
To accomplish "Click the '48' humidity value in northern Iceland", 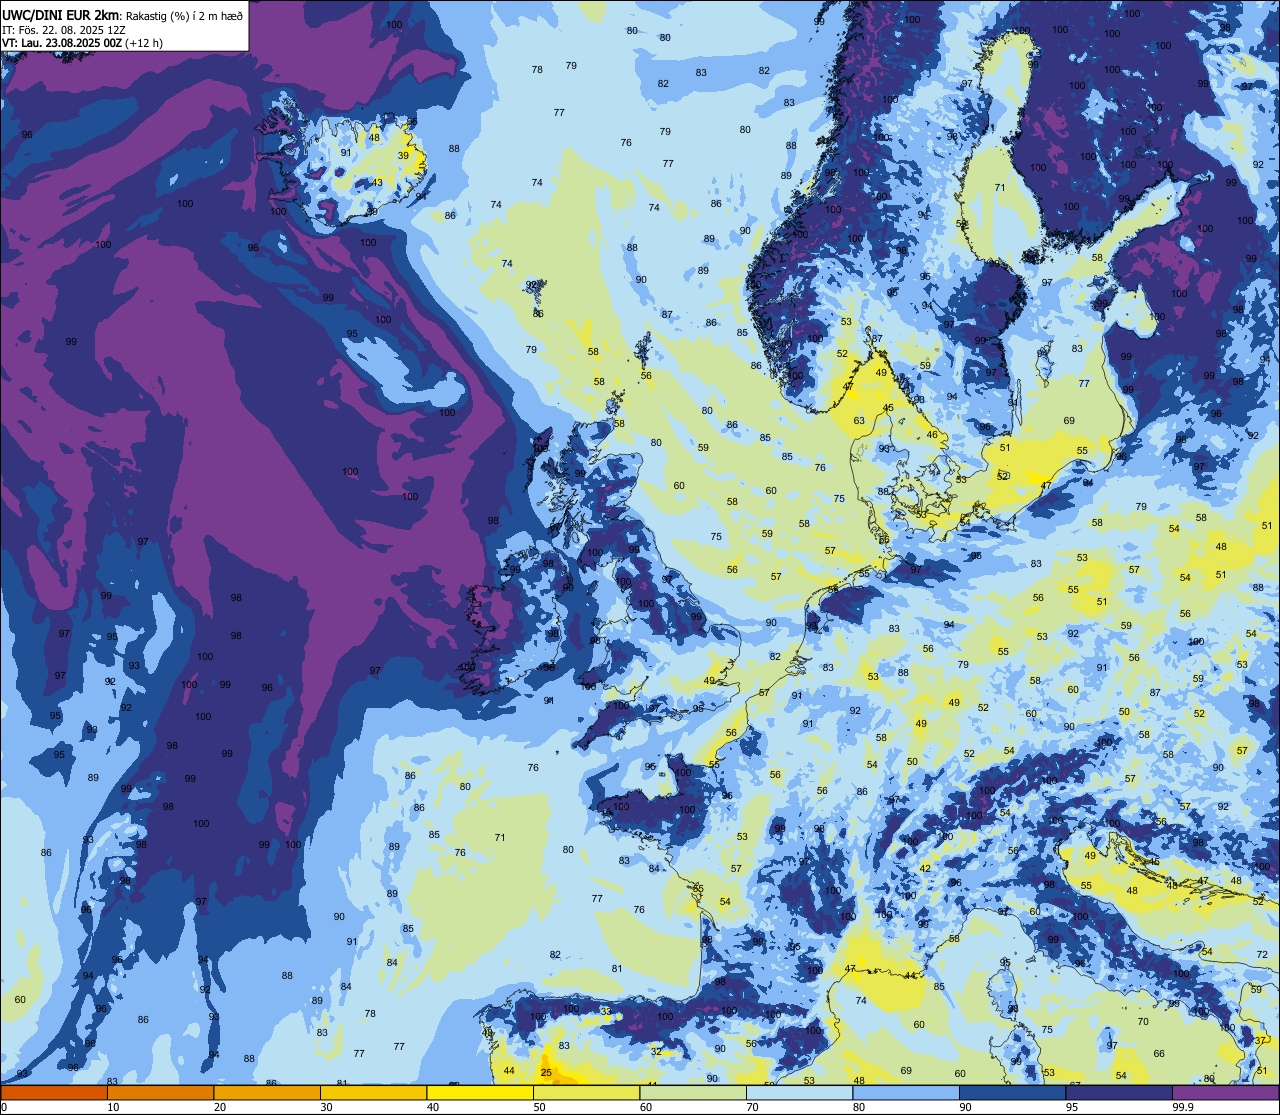I will 374,137.
